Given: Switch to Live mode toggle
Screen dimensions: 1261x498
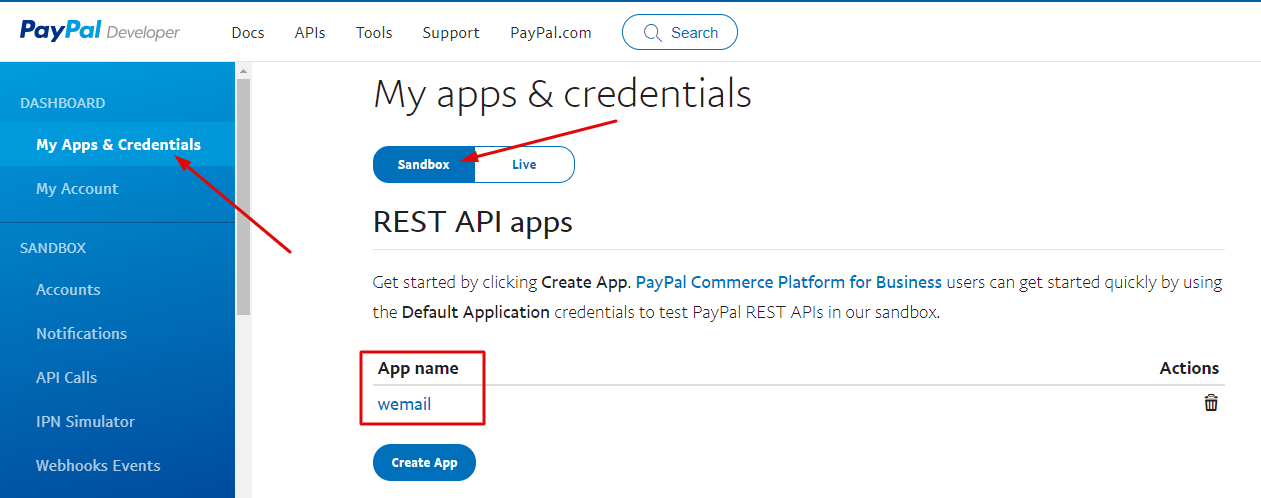Looking at the screenshot, I should point(524,165).
